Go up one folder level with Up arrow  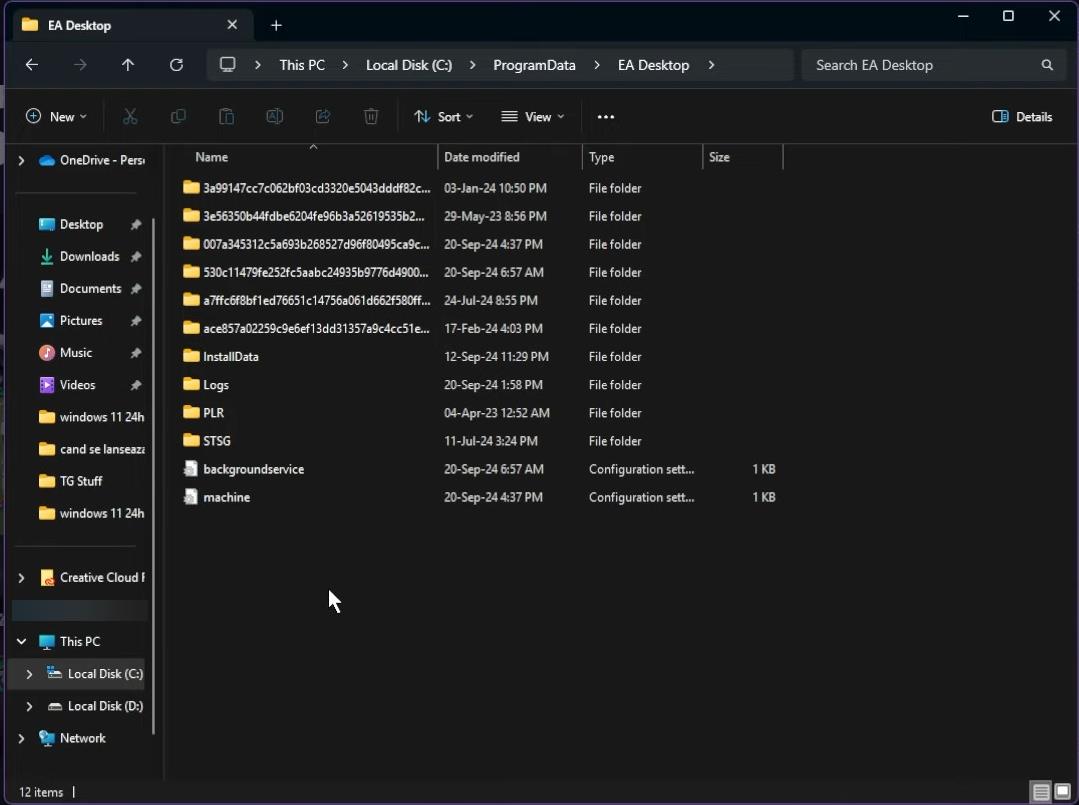pos(128,65)
